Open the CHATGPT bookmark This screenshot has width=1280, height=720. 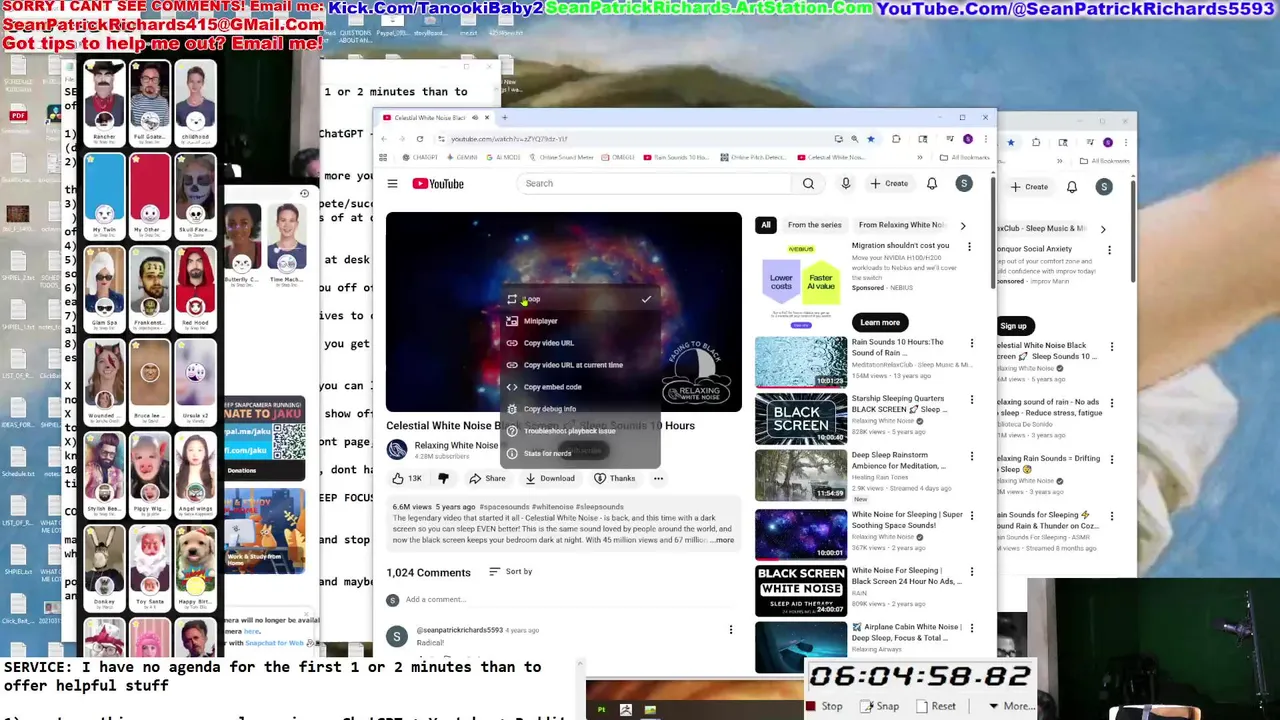click(x=420, y=157)
